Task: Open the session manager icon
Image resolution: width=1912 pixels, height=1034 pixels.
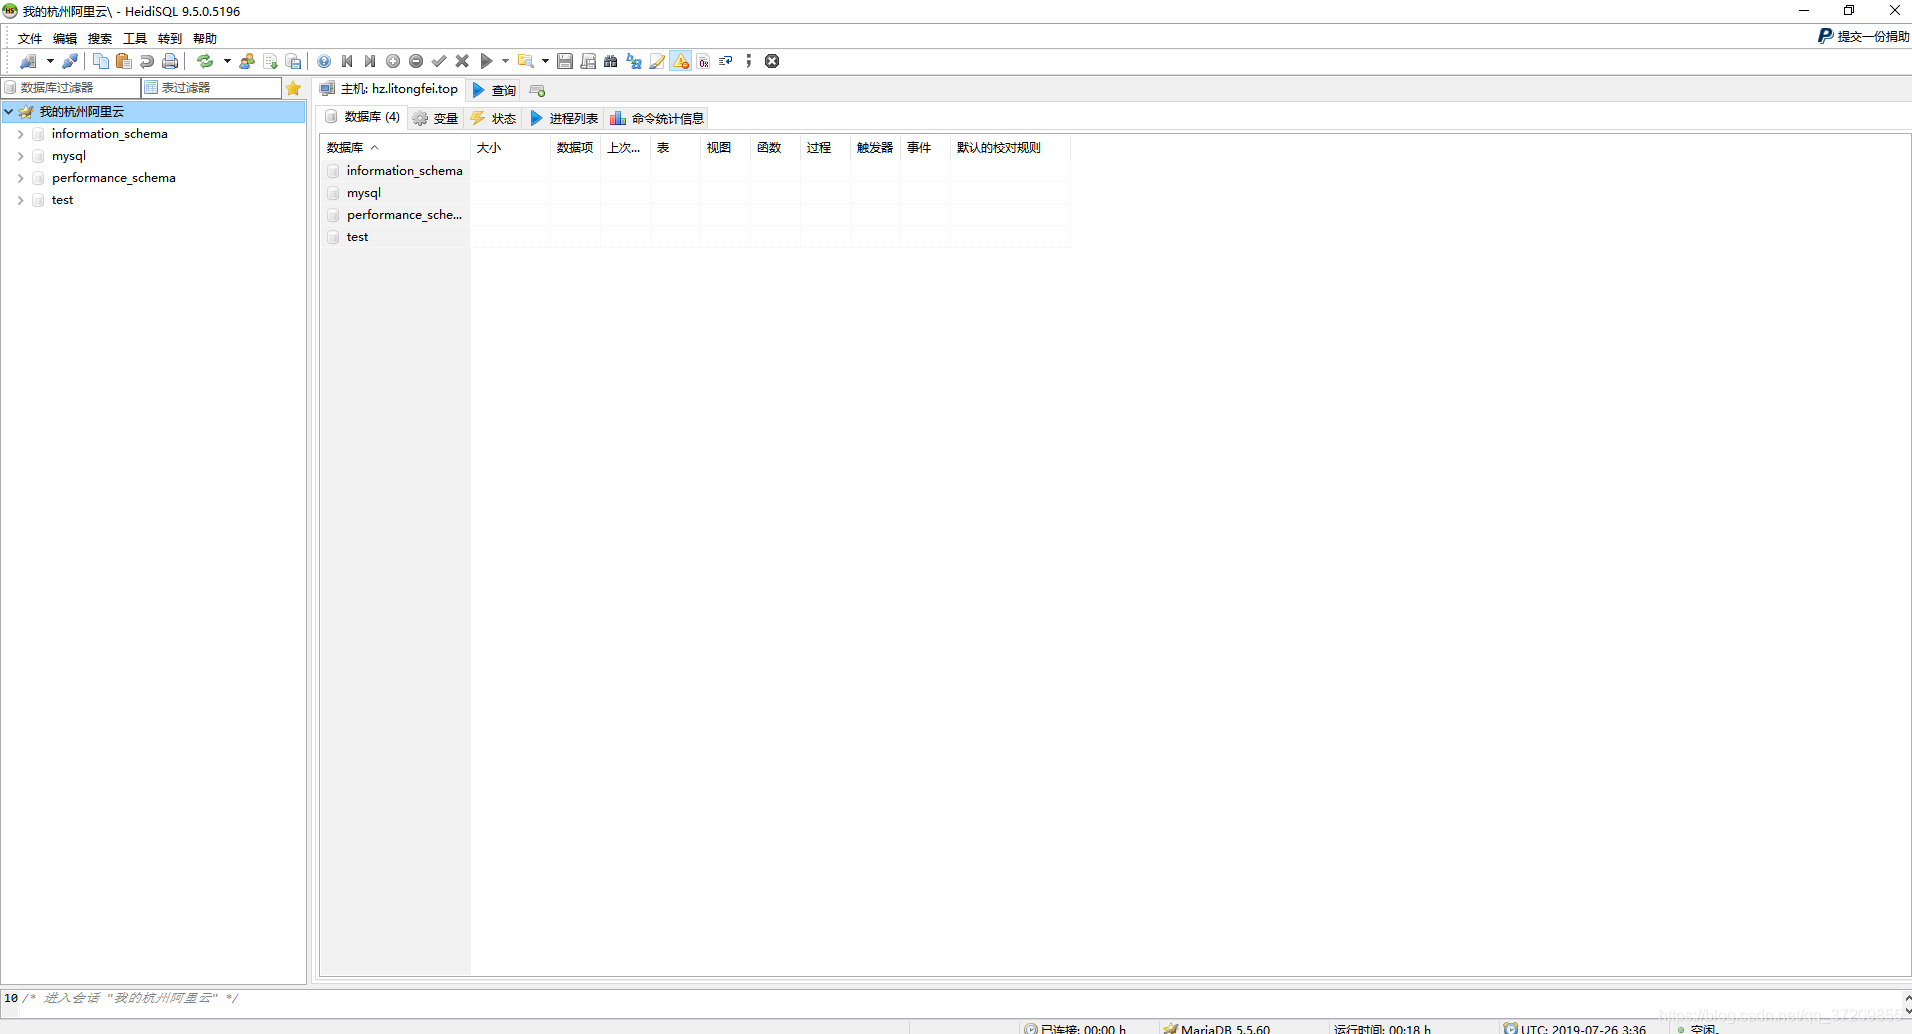Action: (28, 61)
